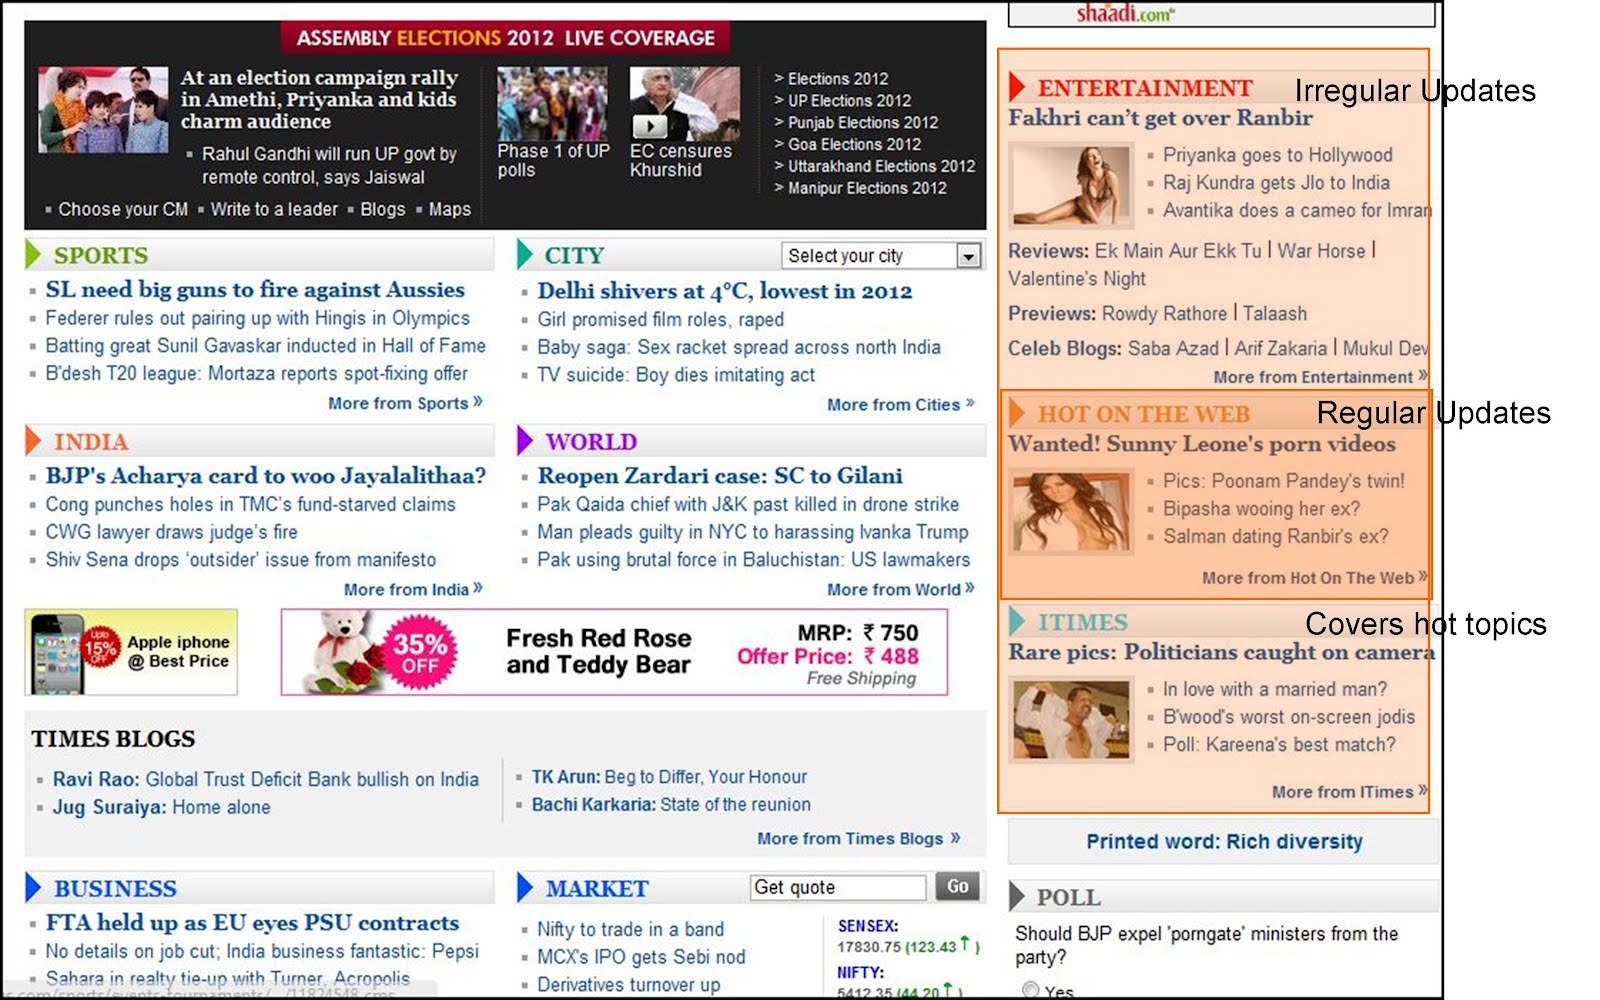Viewport: 1600px width, 1000px height.
Task: Open Manipur Elections 2012 link
Action: tap(867, 188)
